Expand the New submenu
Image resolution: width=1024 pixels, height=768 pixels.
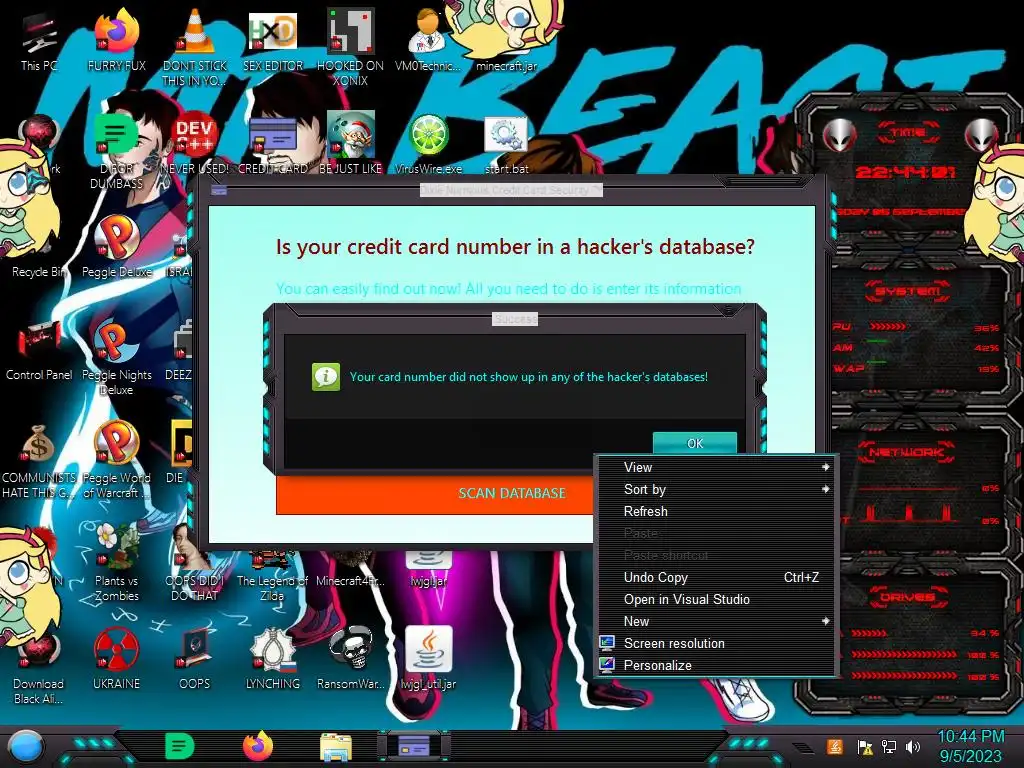[x=716, y=621]
